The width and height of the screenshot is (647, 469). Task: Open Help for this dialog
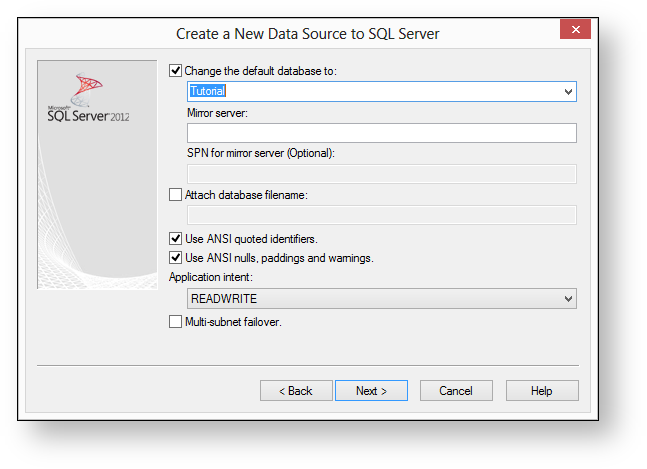click(541, 391)
